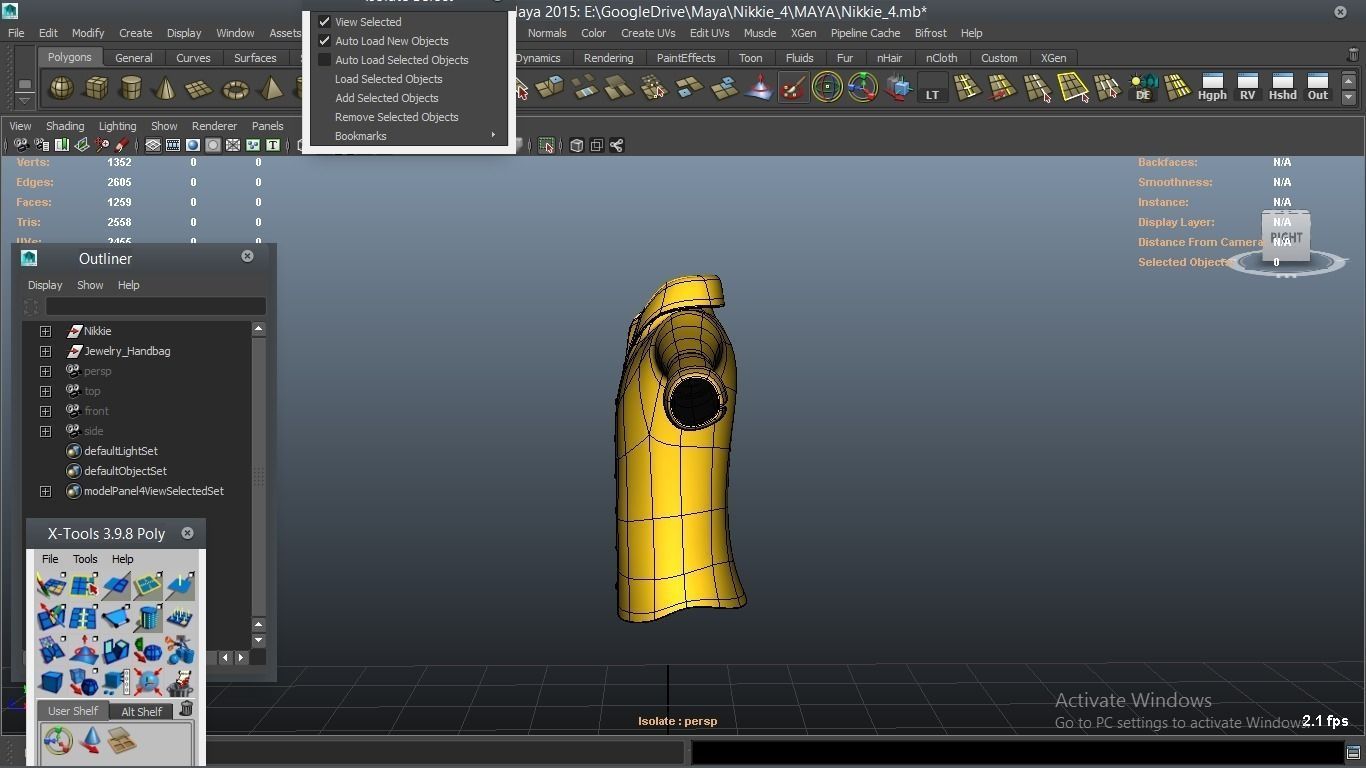Create a polygon cylinder from the shelf
1366x768 pixels.
[131, 88]
